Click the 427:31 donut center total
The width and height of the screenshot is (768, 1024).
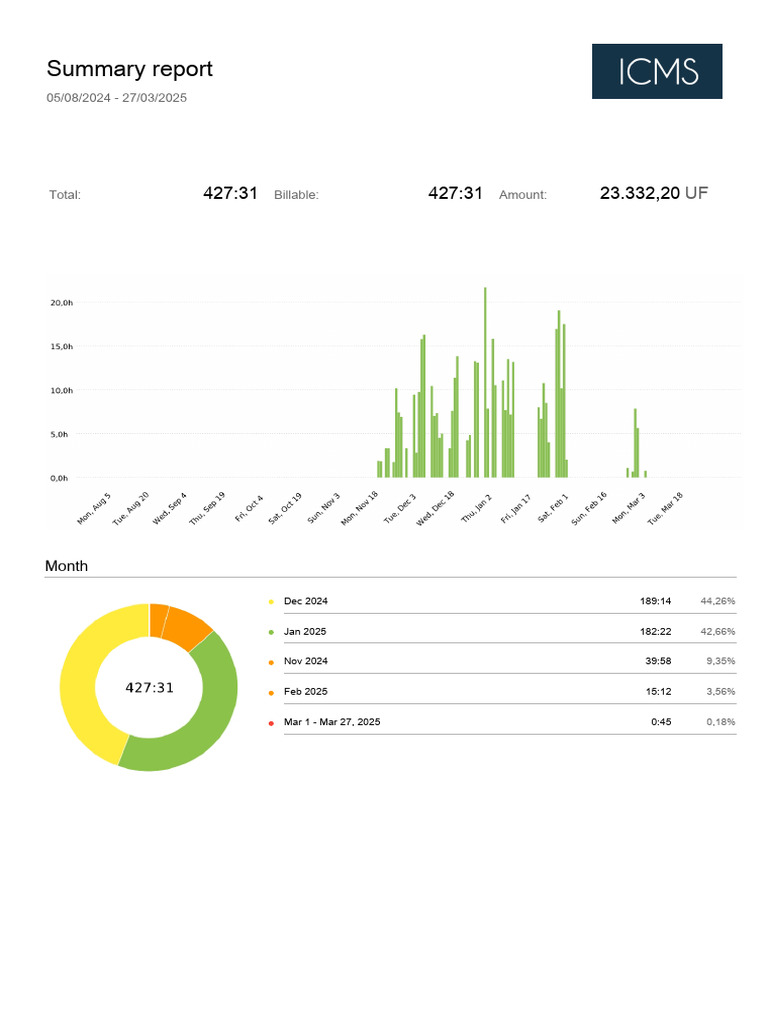[150, 688]
